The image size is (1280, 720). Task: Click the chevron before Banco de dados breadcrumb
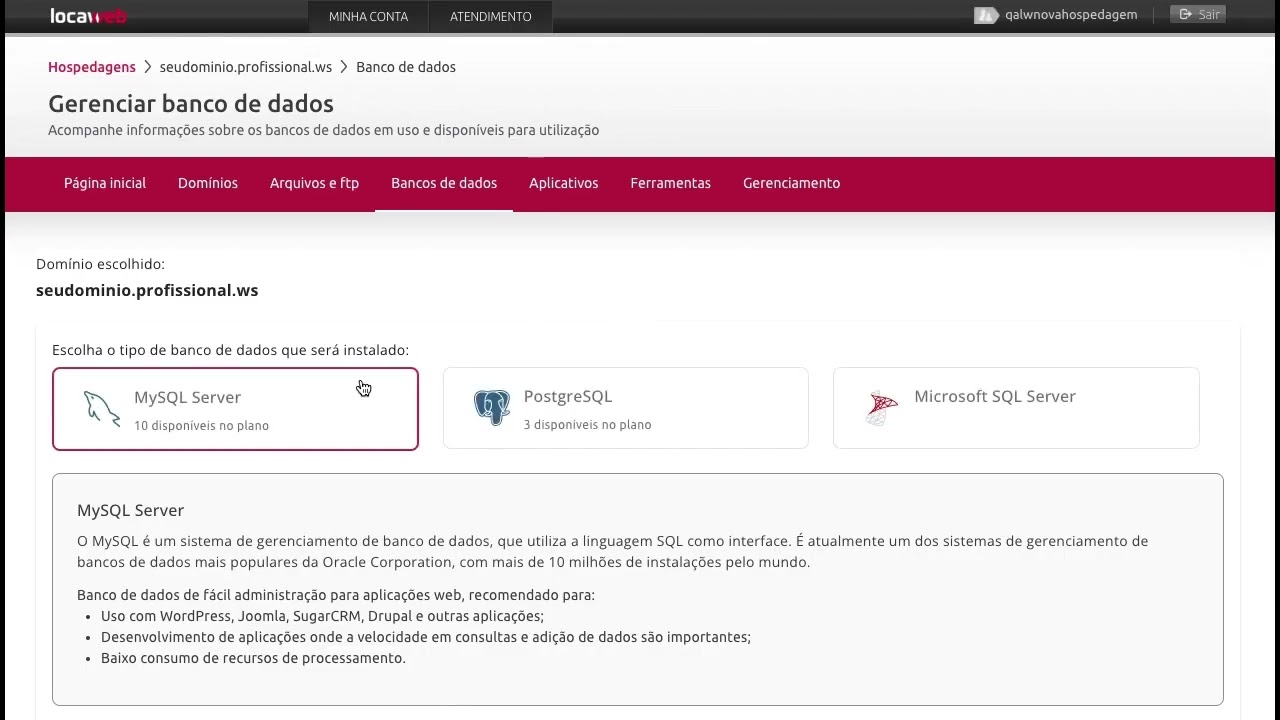point(344,67)
